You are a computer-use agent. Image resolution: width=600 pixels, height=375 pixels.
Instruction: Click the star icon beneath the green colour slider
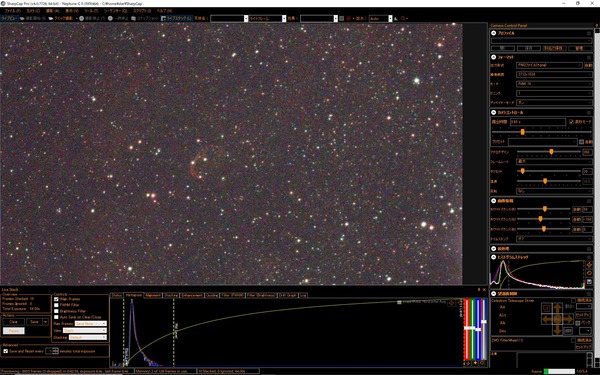click(475, 363)
